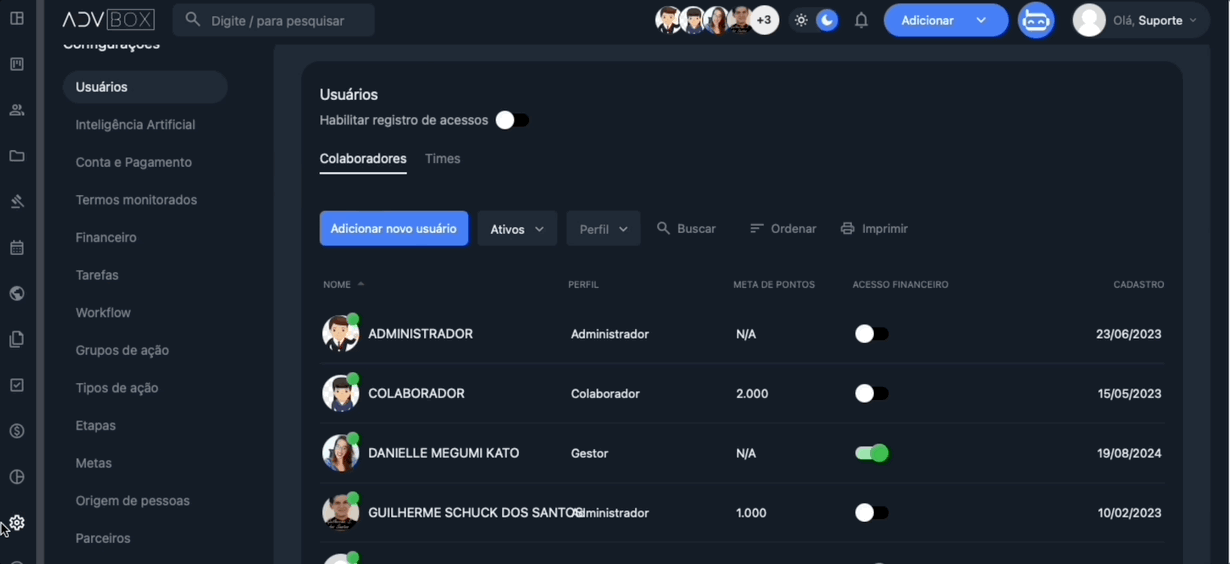Open the pie chart icon in left rail
The width and height of the screenshot is (1230, 564).
[x=17, y=477]
